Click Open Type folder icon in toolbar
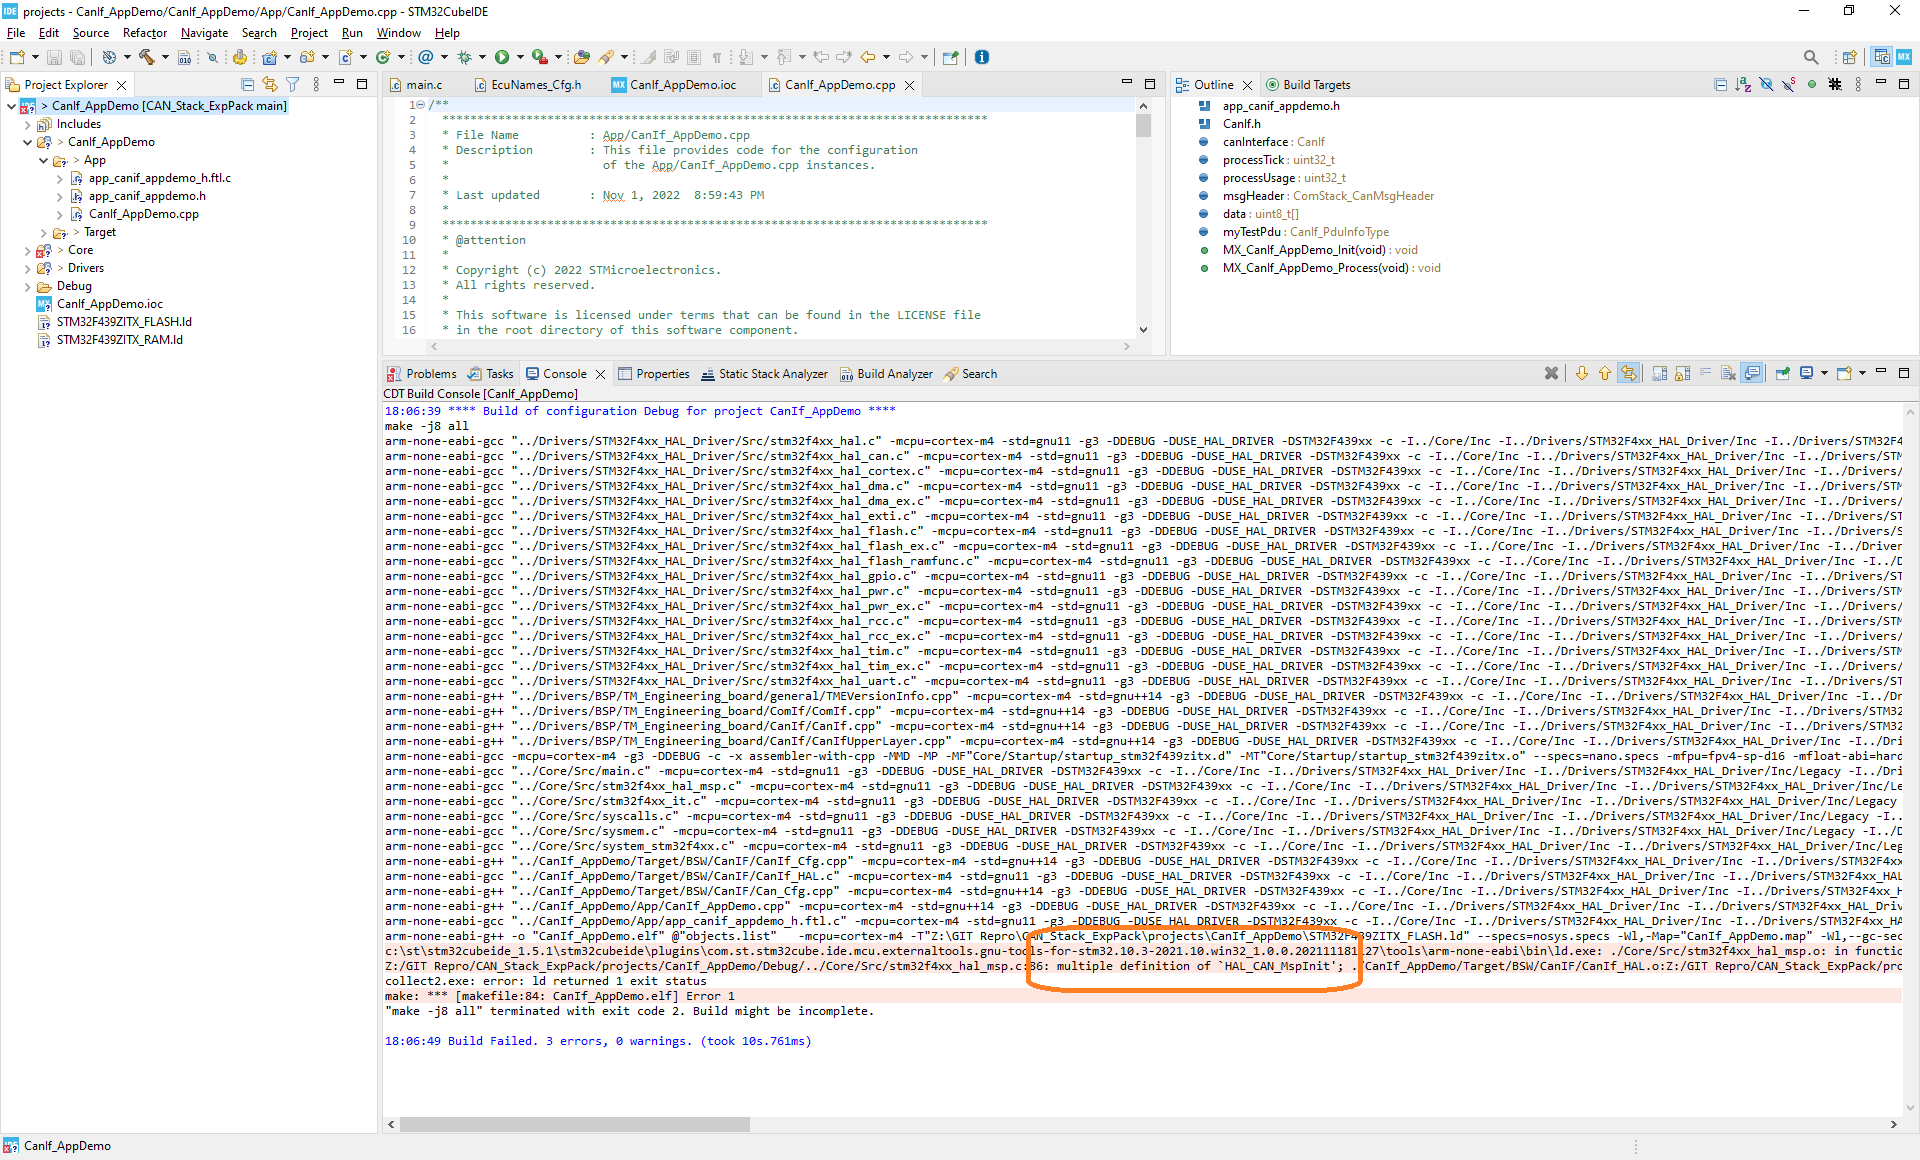The width and height of the screenshot is (1920, 1160). pos(581,57)
